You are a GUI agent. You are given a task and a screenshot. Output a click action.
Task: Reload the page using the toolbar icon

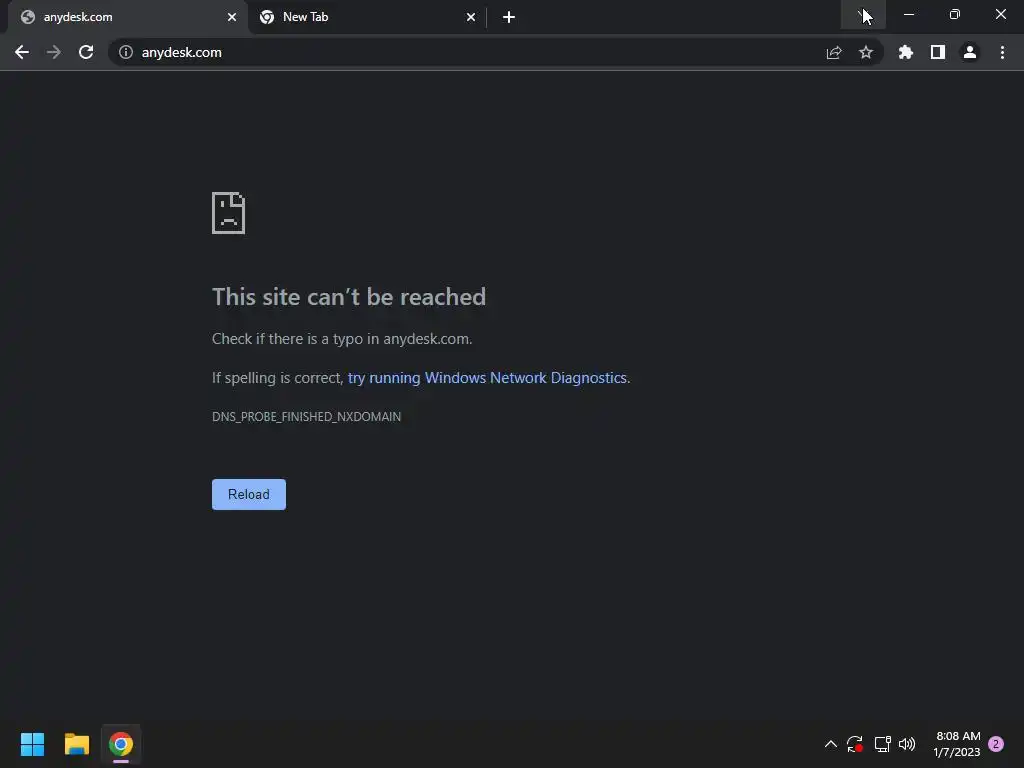86,52
